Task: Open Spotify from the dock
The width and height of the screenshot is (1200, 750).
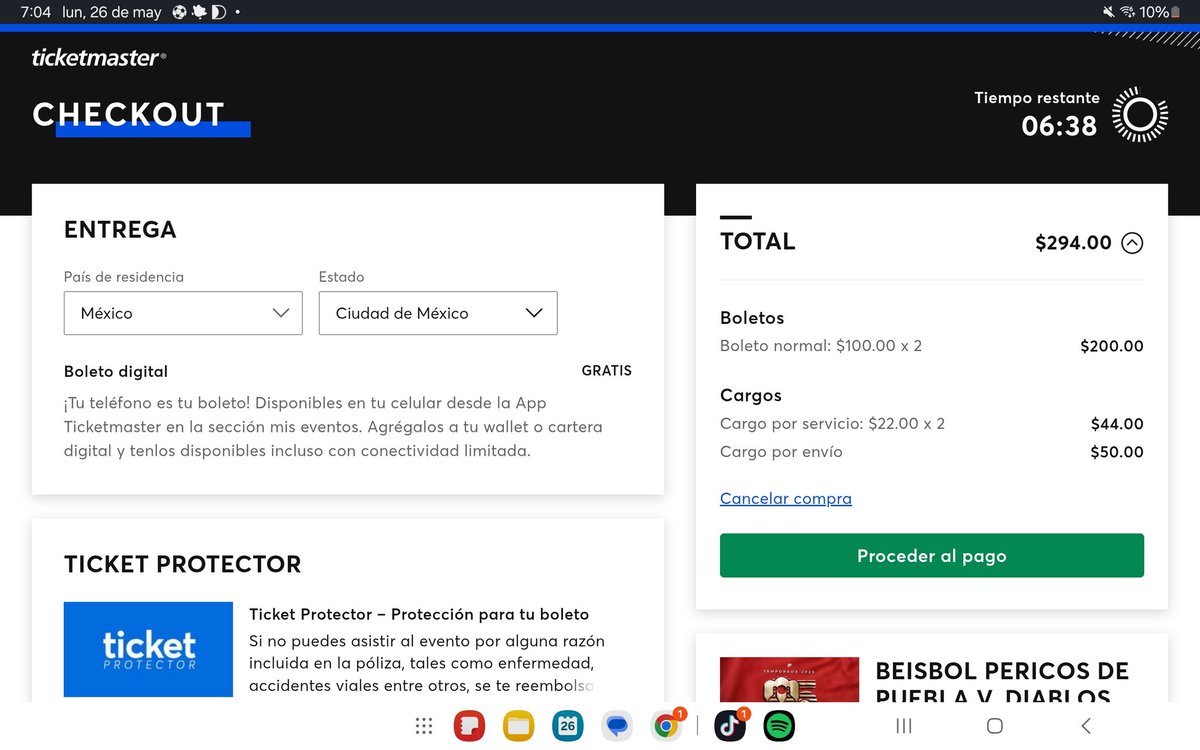Action: [x=779, y=726]
